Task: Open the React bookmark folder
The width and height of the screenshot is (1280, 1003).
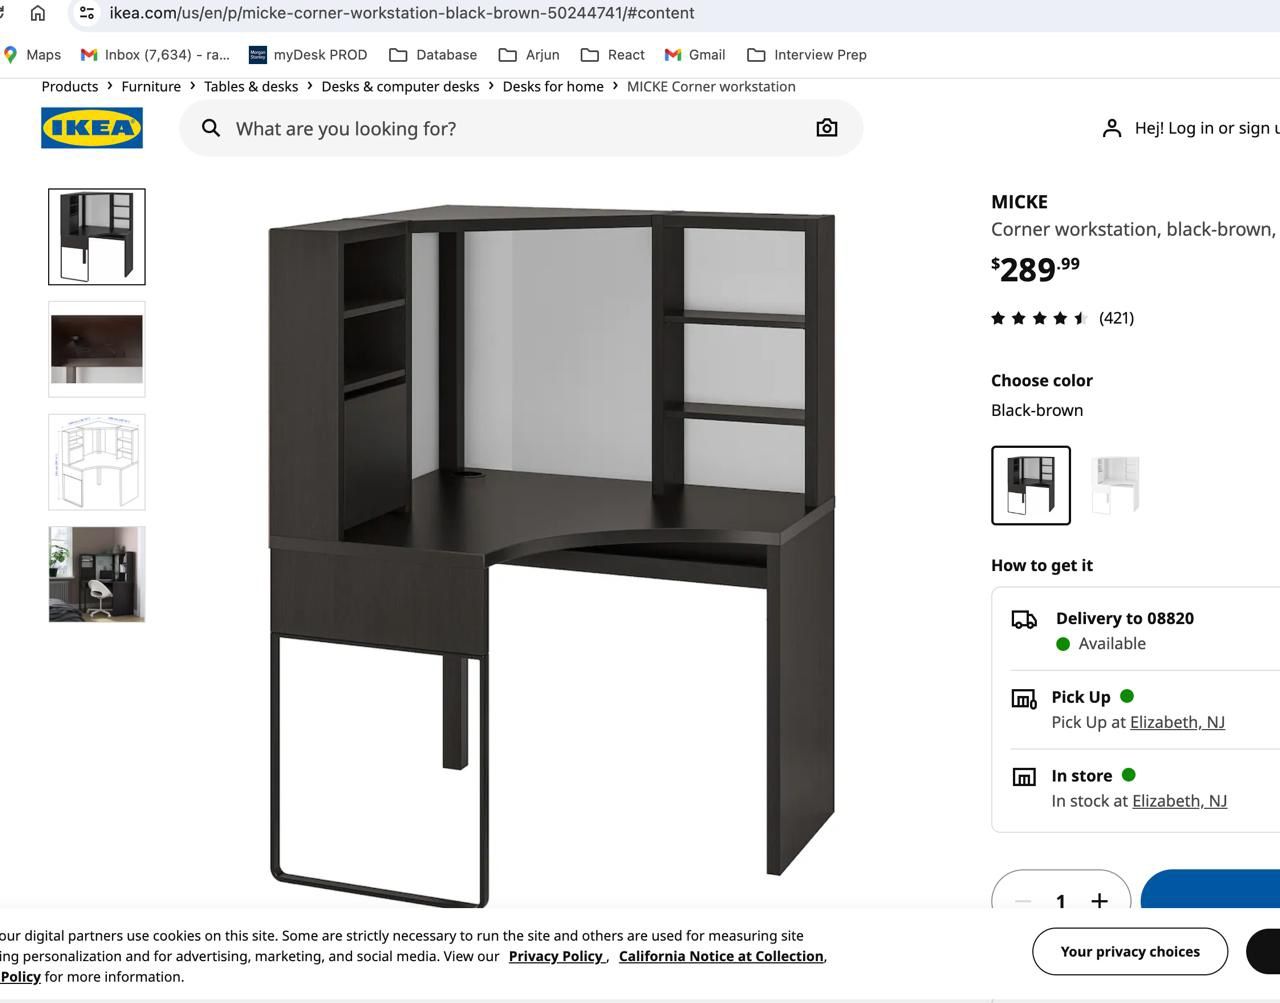Action: [613, 55]
